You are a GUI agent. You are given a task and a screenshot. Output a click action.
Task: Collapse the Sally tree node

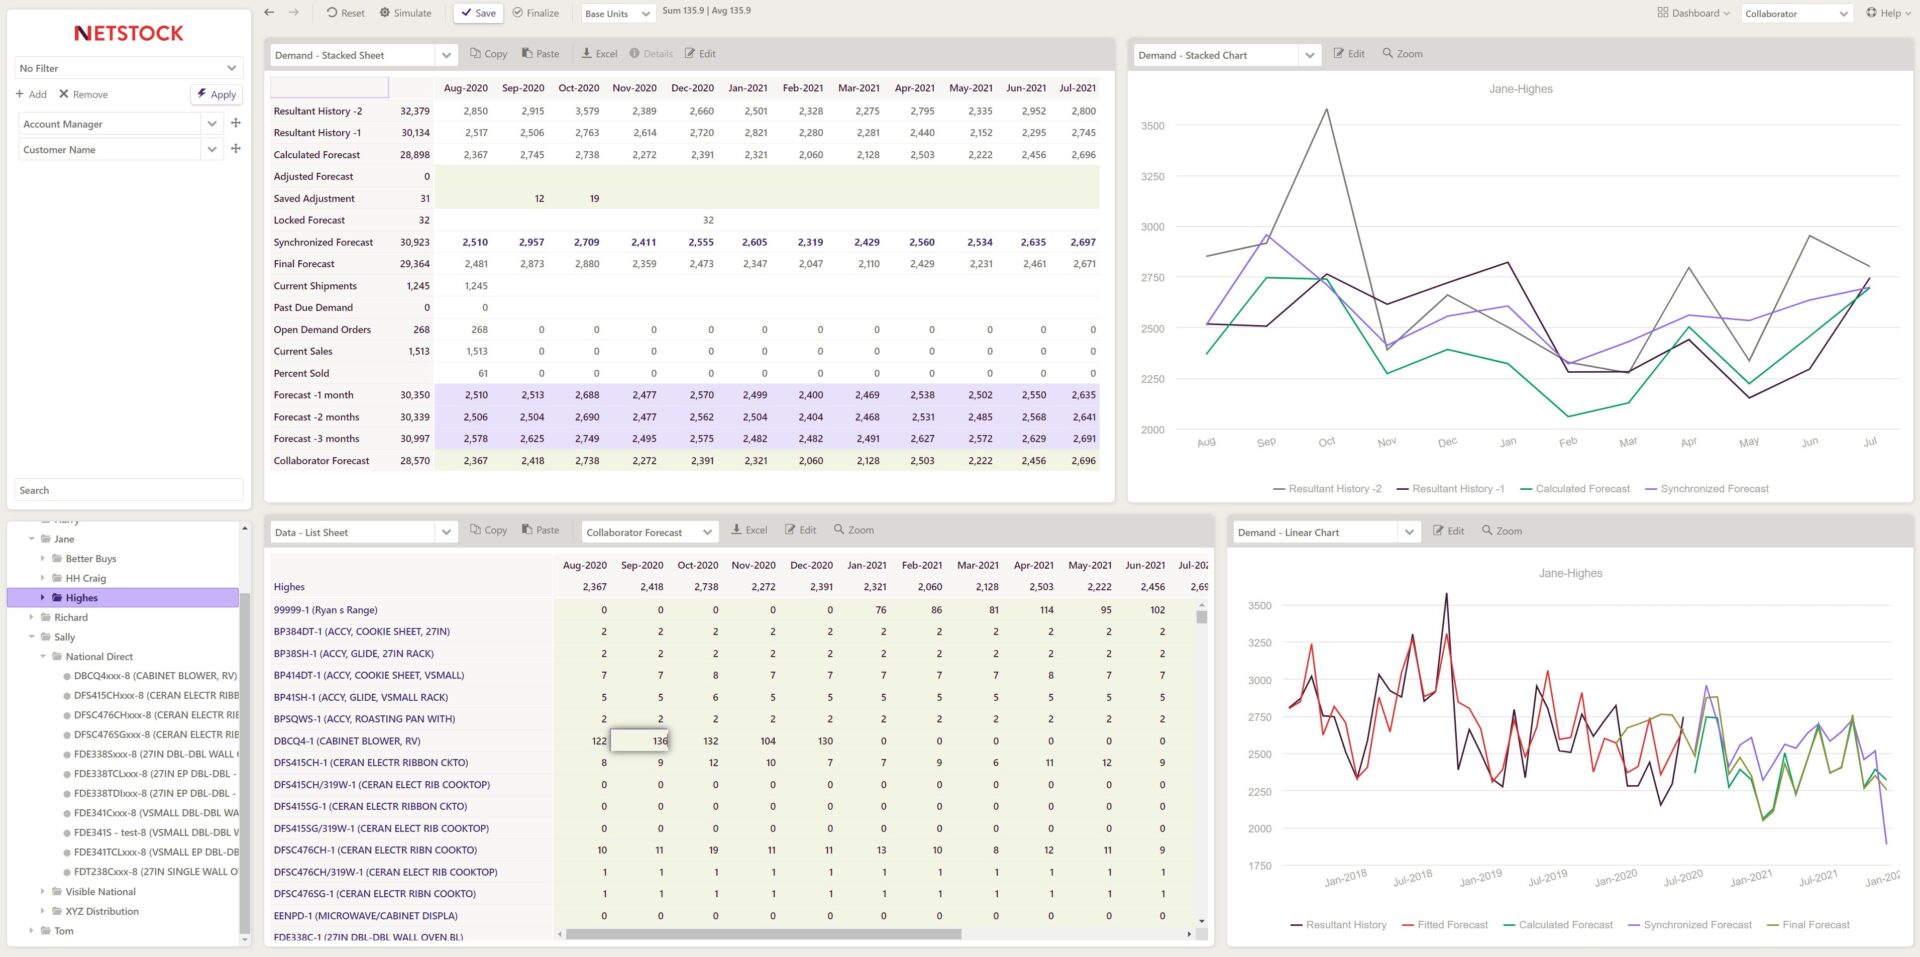pos(31,637)
